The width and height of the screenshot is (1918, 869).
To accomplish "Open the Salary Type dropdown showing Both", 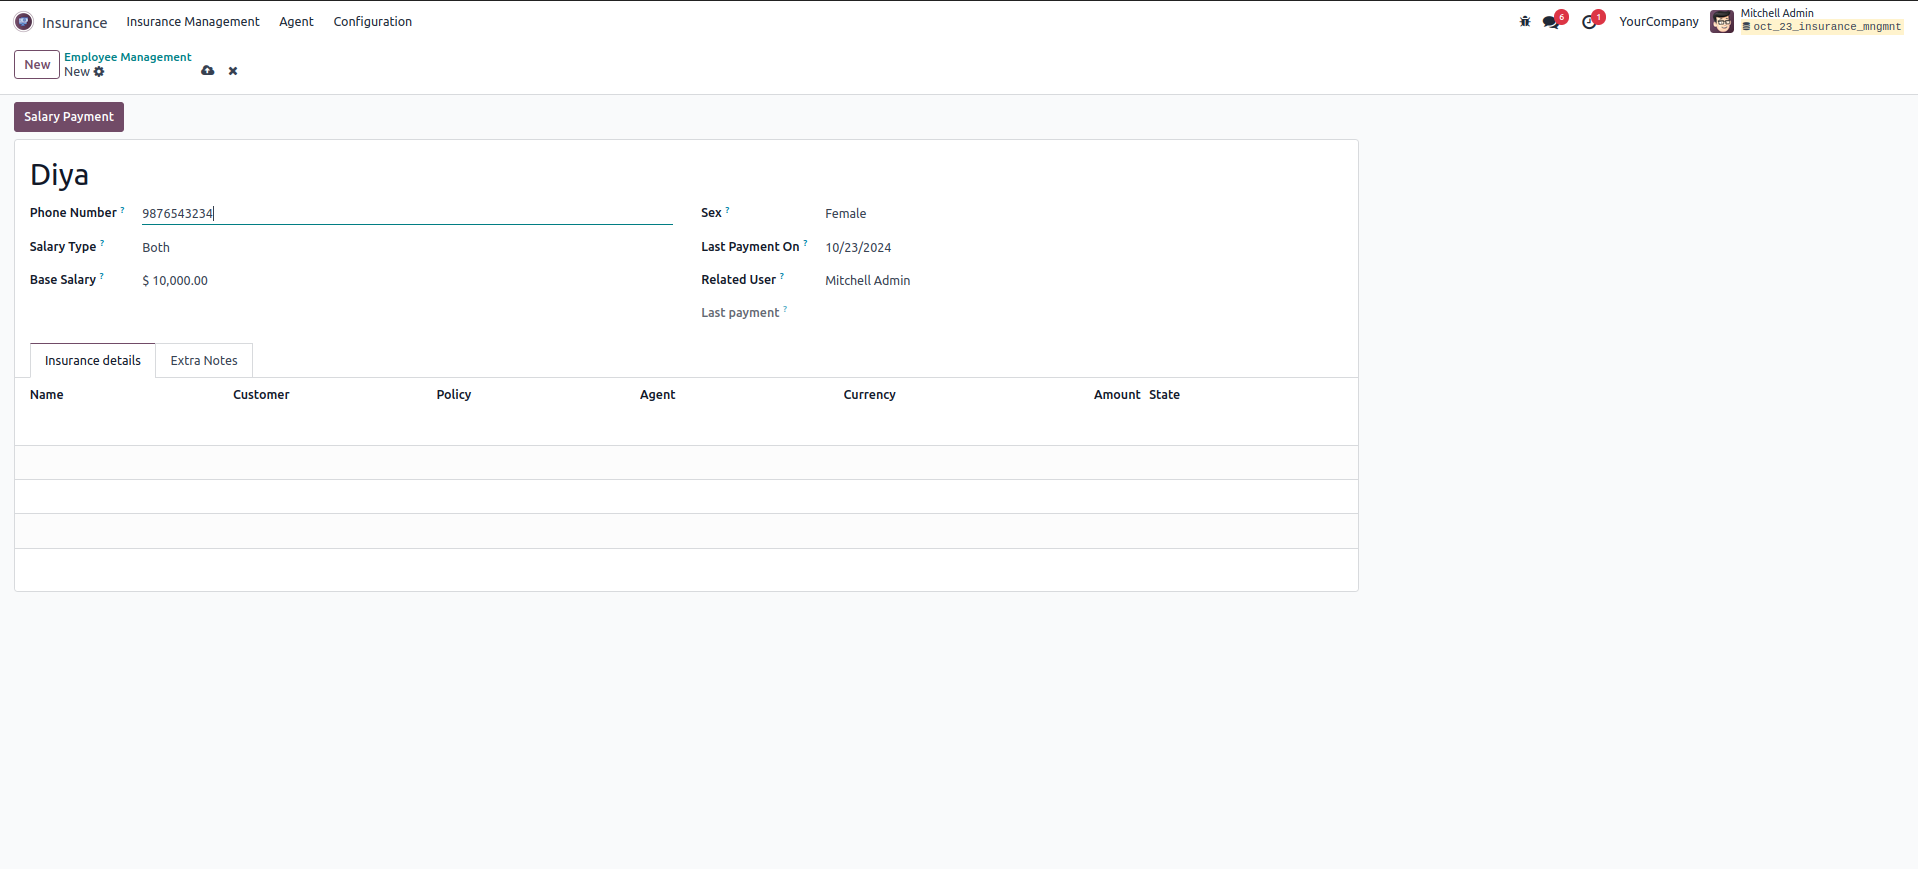I will (x=407, y=247).
